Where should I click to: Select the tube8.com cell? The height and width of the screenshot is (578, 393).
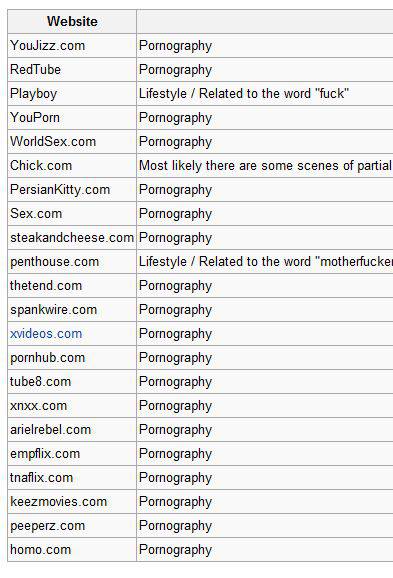(72, 382)
